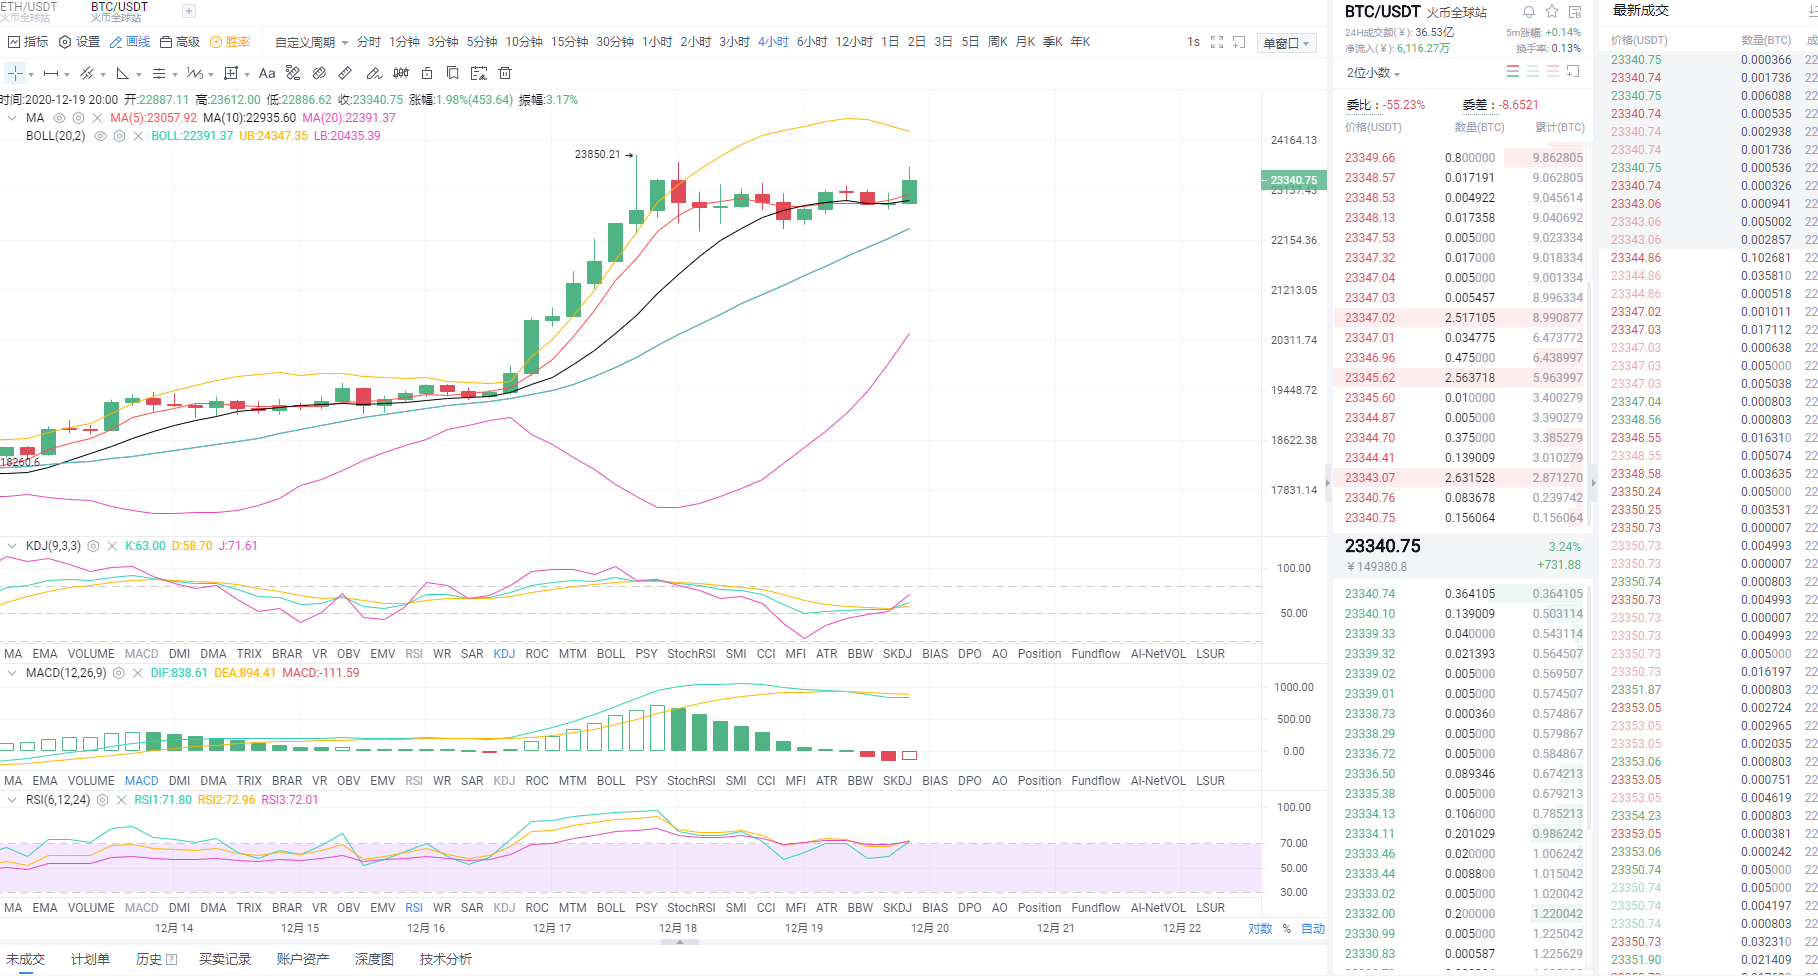Select the crosshair cursor tool

(x=15, y=74)
